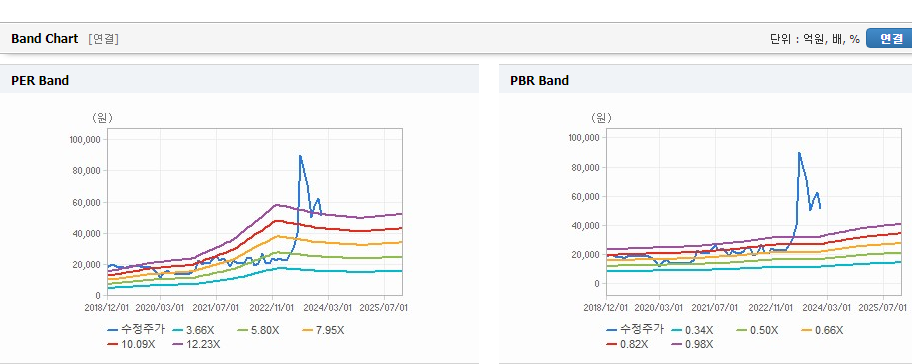912x364 pixels.
Task: Click 100,000 y-axis label in PER Band
Action: point(85,140)
